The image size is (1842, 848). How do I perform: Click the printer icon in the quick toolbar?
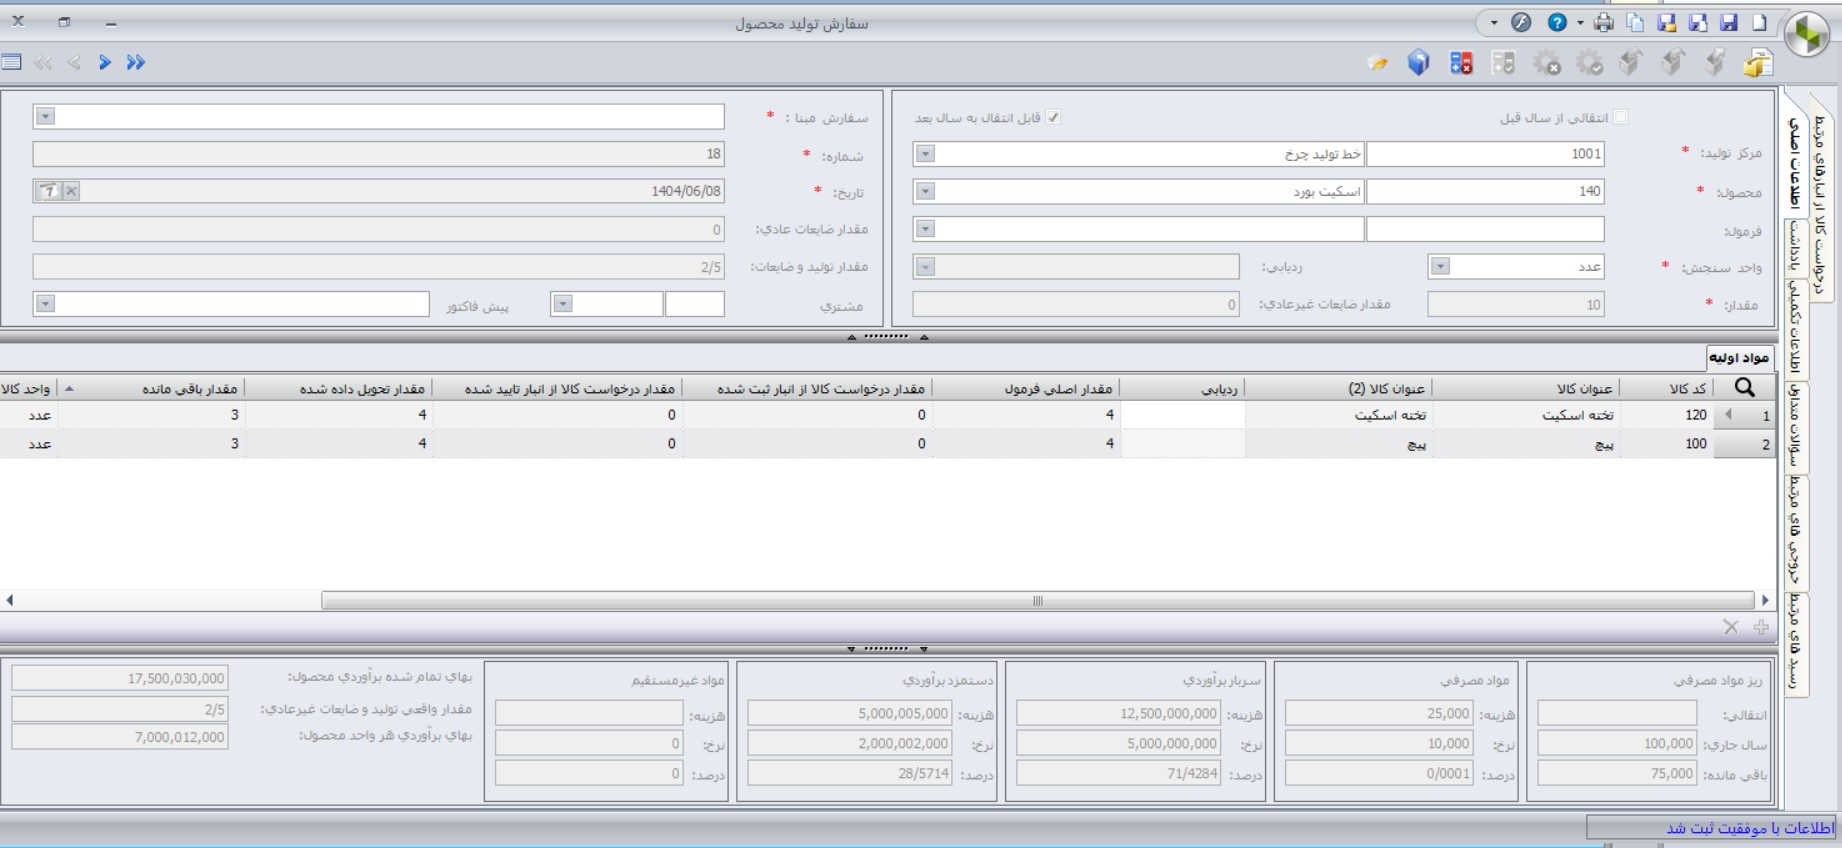tap(1604, 23)
